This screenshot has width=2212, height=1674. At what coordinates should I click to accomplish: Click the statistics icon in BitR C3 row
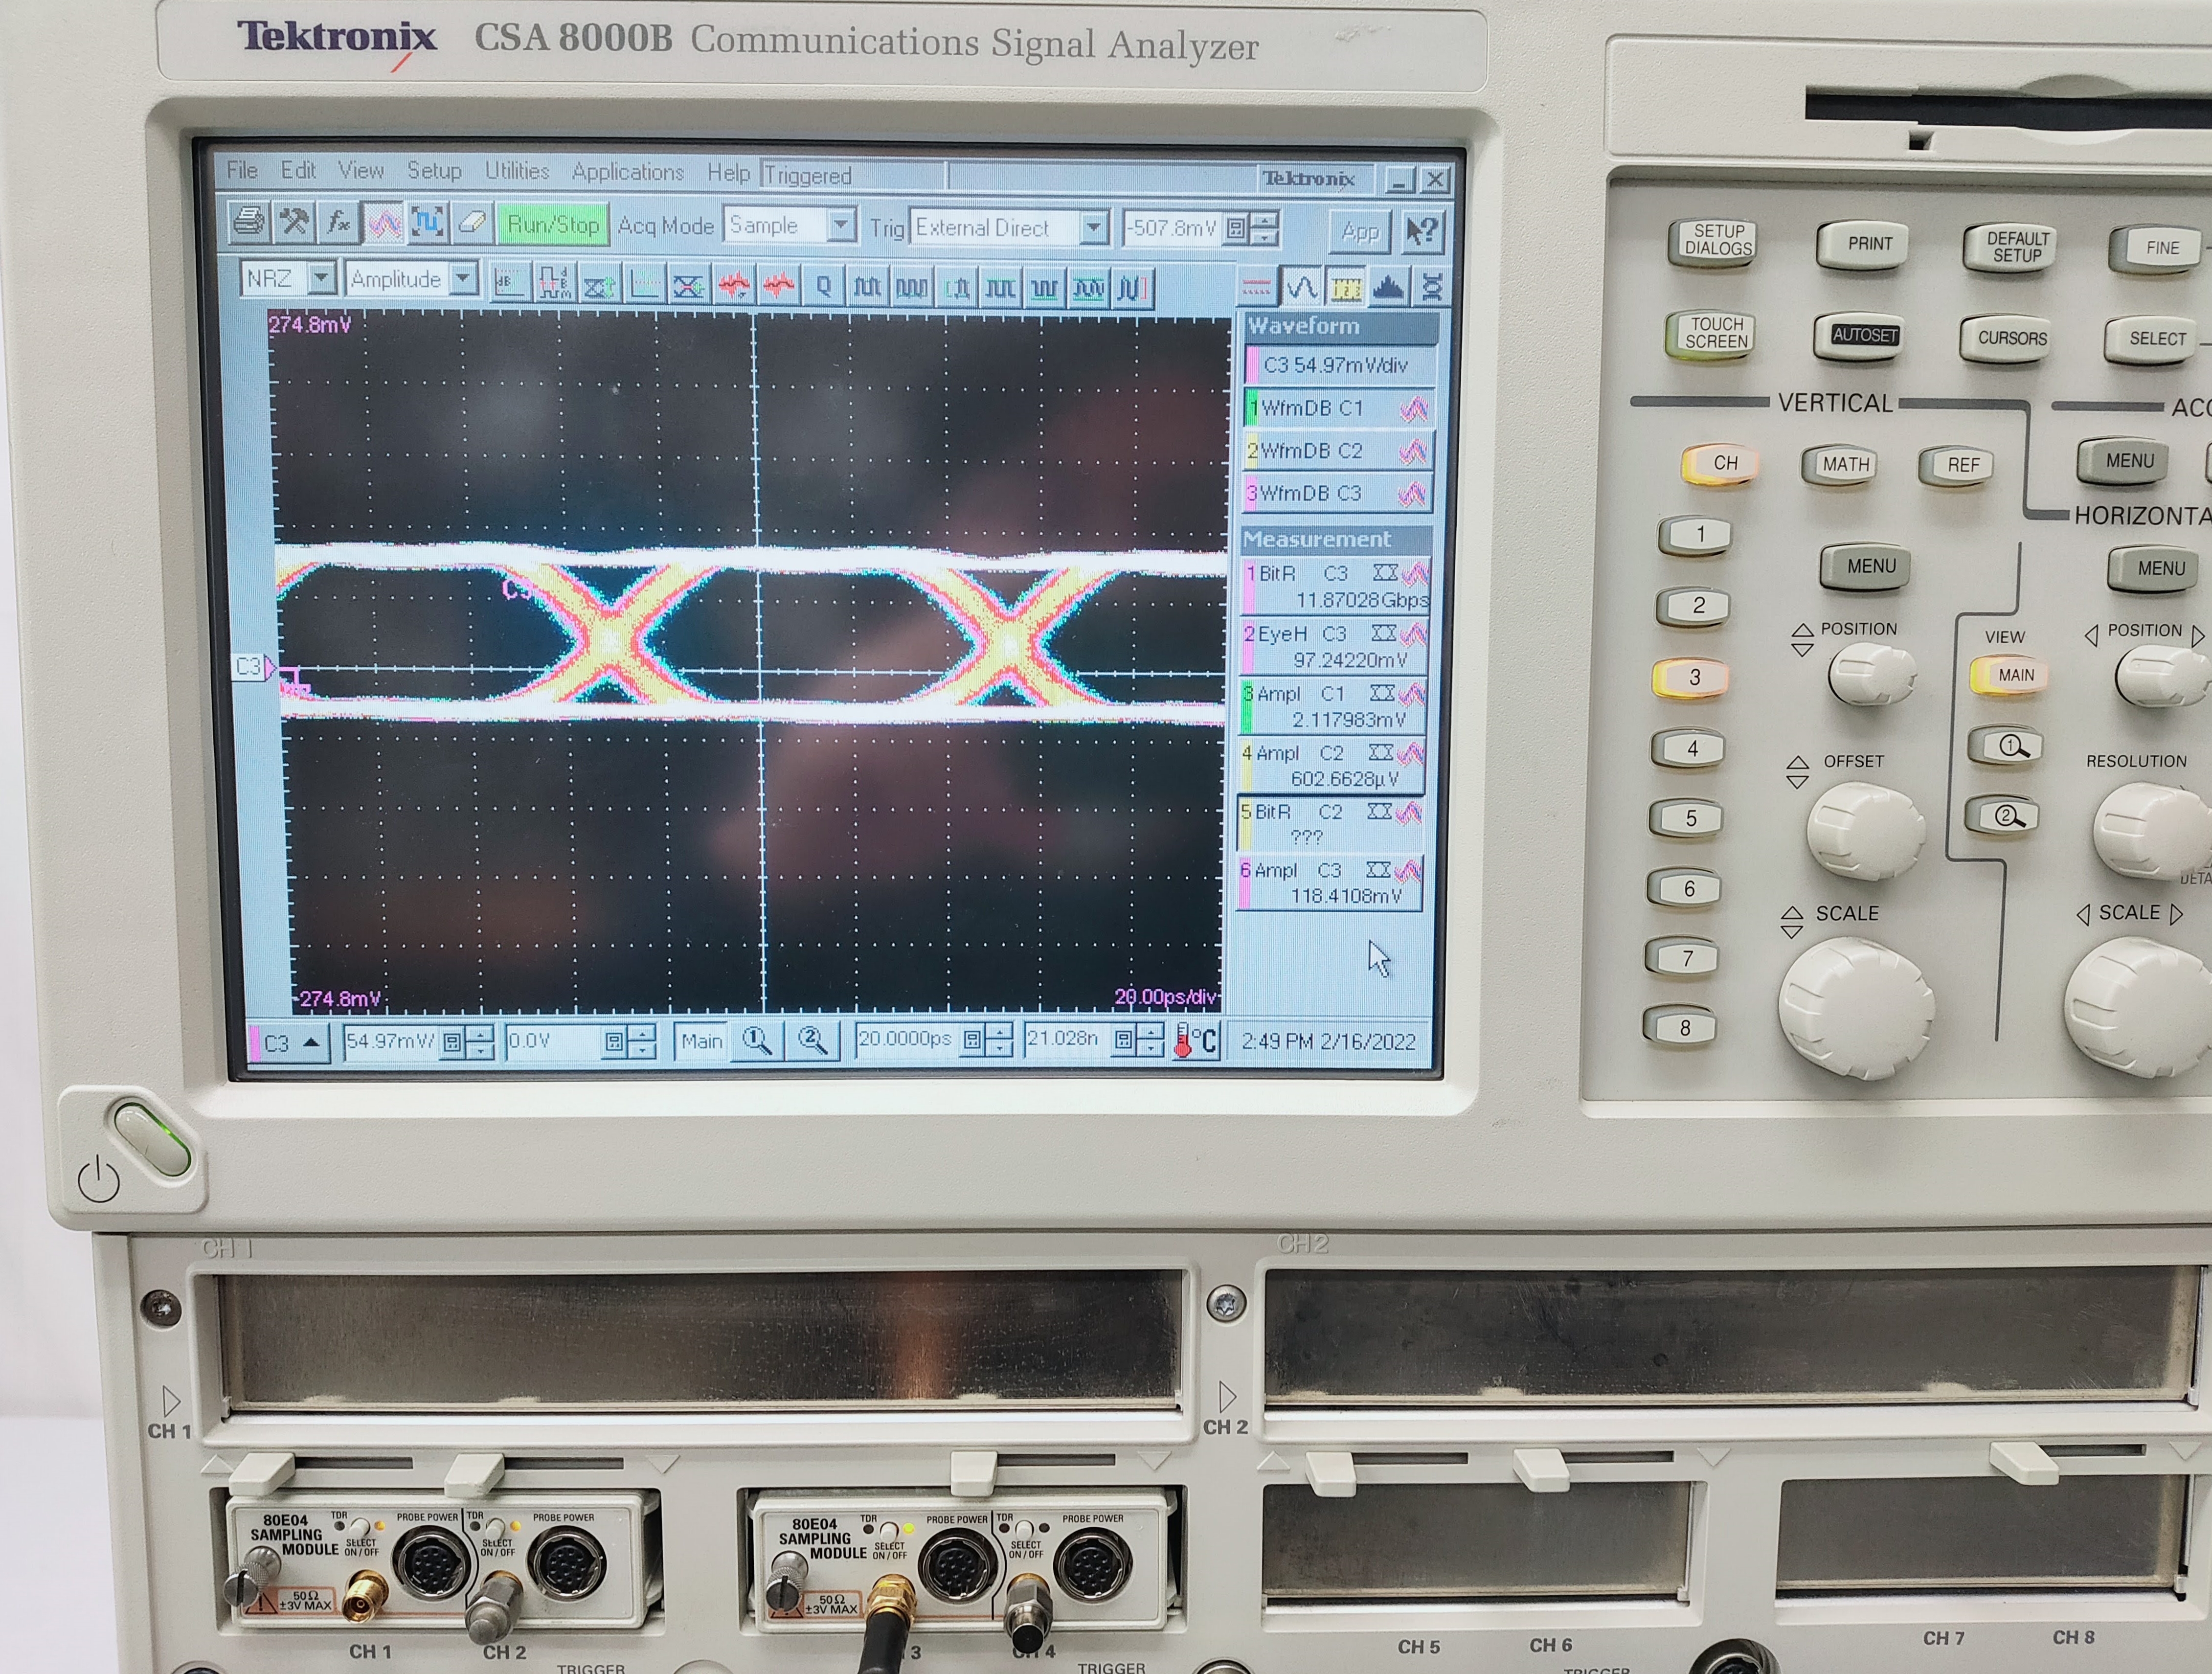[1385, 573]
